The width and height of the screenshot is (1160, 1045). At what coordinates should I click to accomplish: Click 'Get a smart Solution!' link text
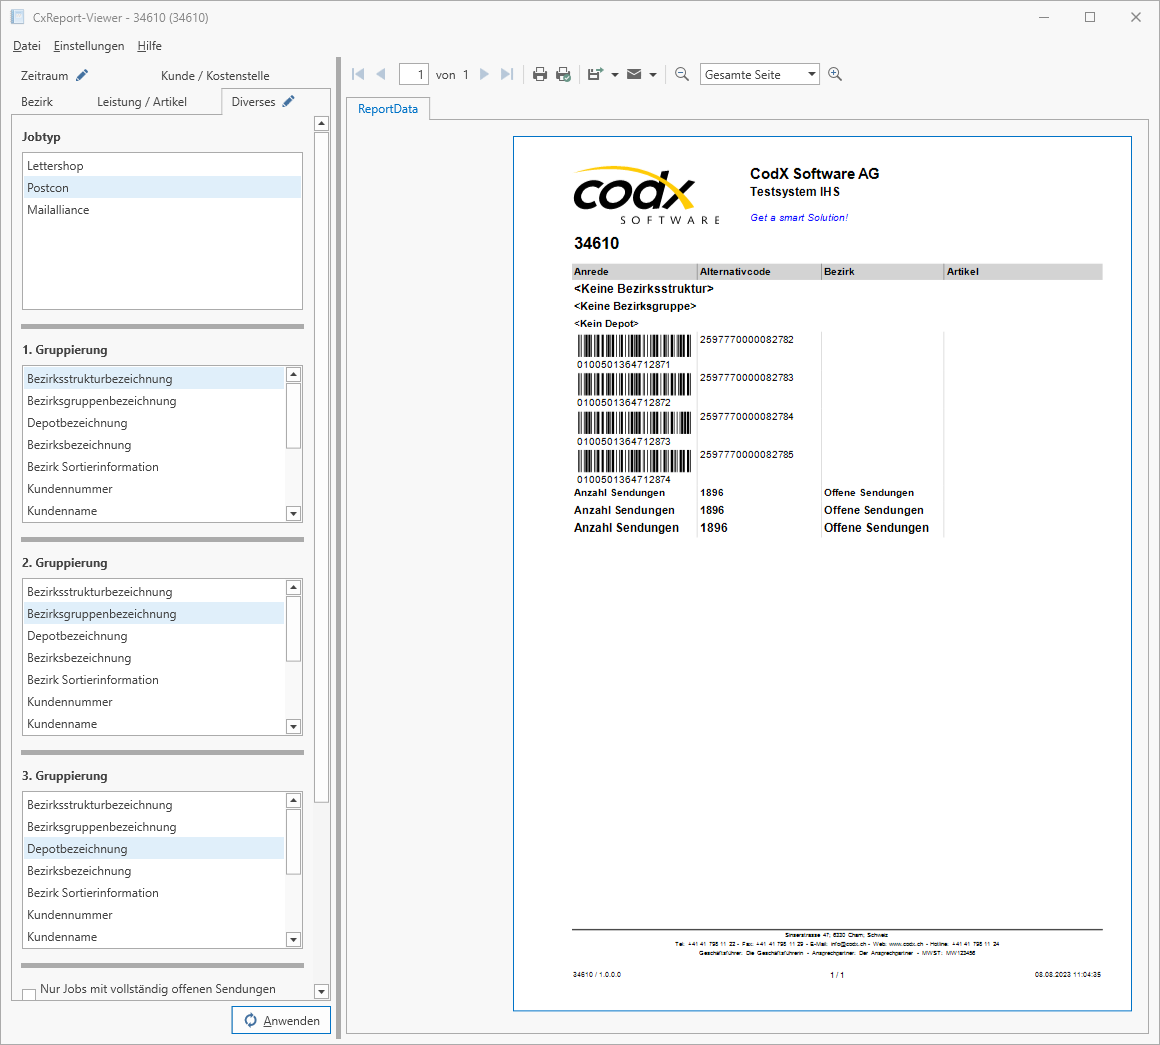pyautogui.click(x=799, y=217)
